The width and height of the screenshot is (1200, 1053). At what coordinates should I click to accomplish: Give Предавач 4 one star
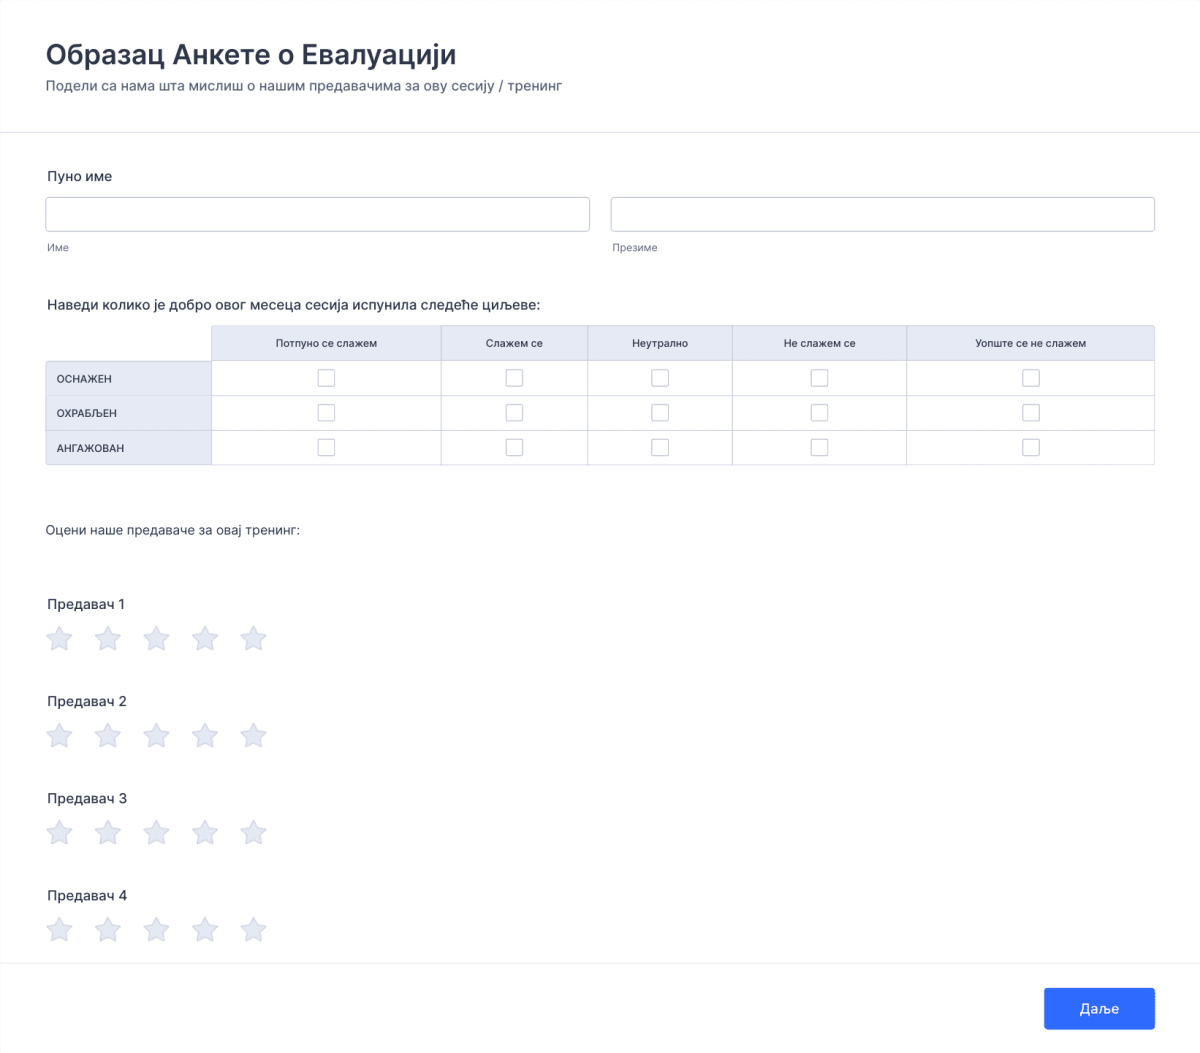(x=59, y=929)
